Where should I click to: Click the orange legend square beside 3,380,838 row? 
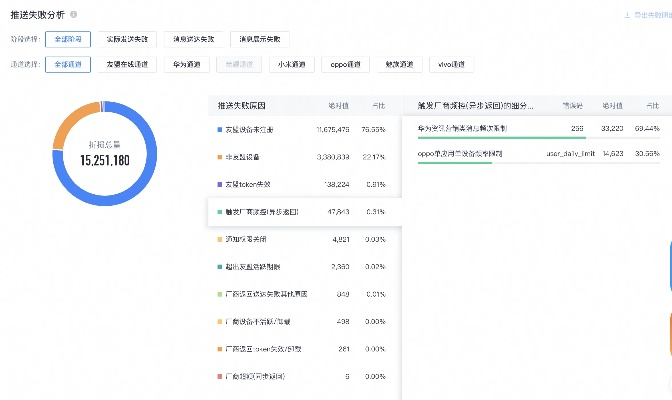pos(219,157)
